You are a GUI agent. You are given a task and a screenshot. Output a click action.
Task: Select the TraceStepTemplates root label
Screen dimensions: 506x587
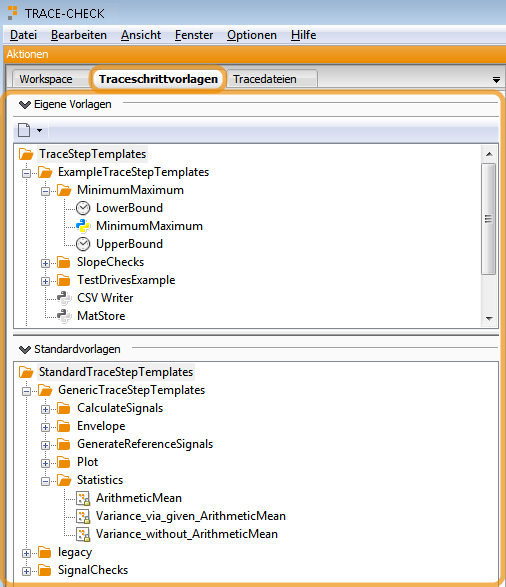click(x=92, y=154)
